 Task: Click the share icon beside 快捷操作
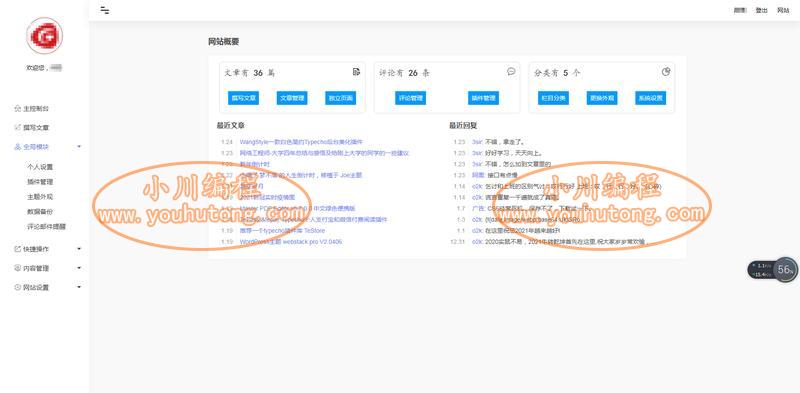pyautogui.click(x=17, y=249)
